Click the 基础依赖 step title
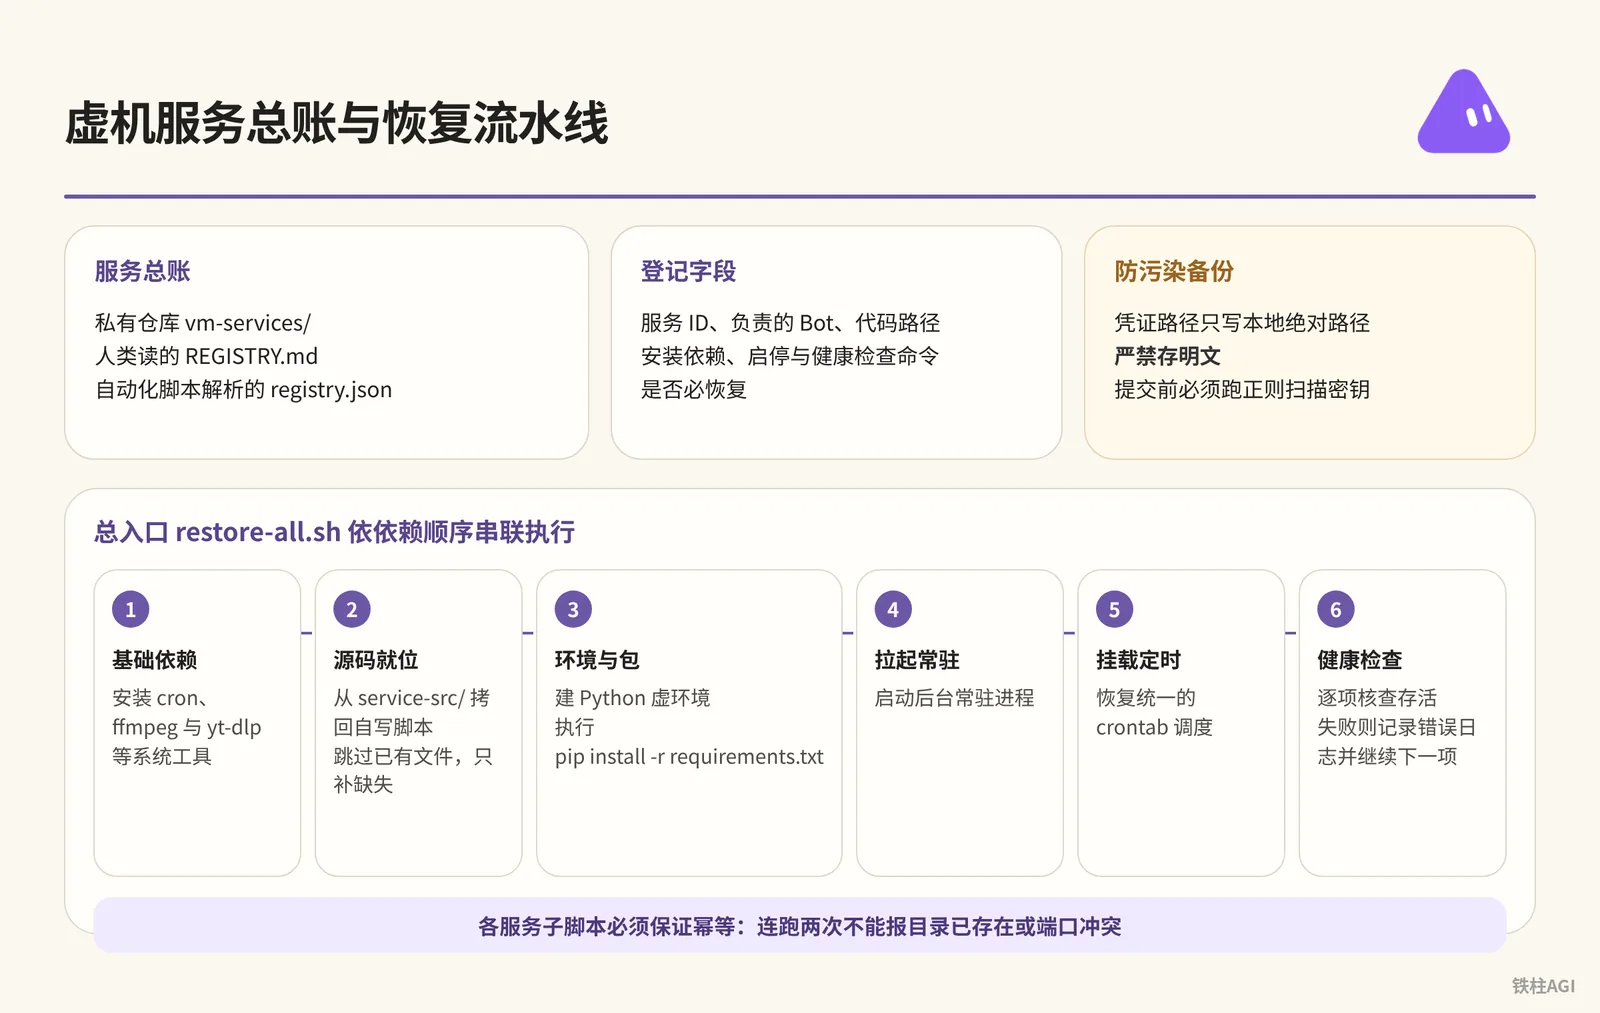Viewport: 1600px width, 1013px height. click(155, 660)
